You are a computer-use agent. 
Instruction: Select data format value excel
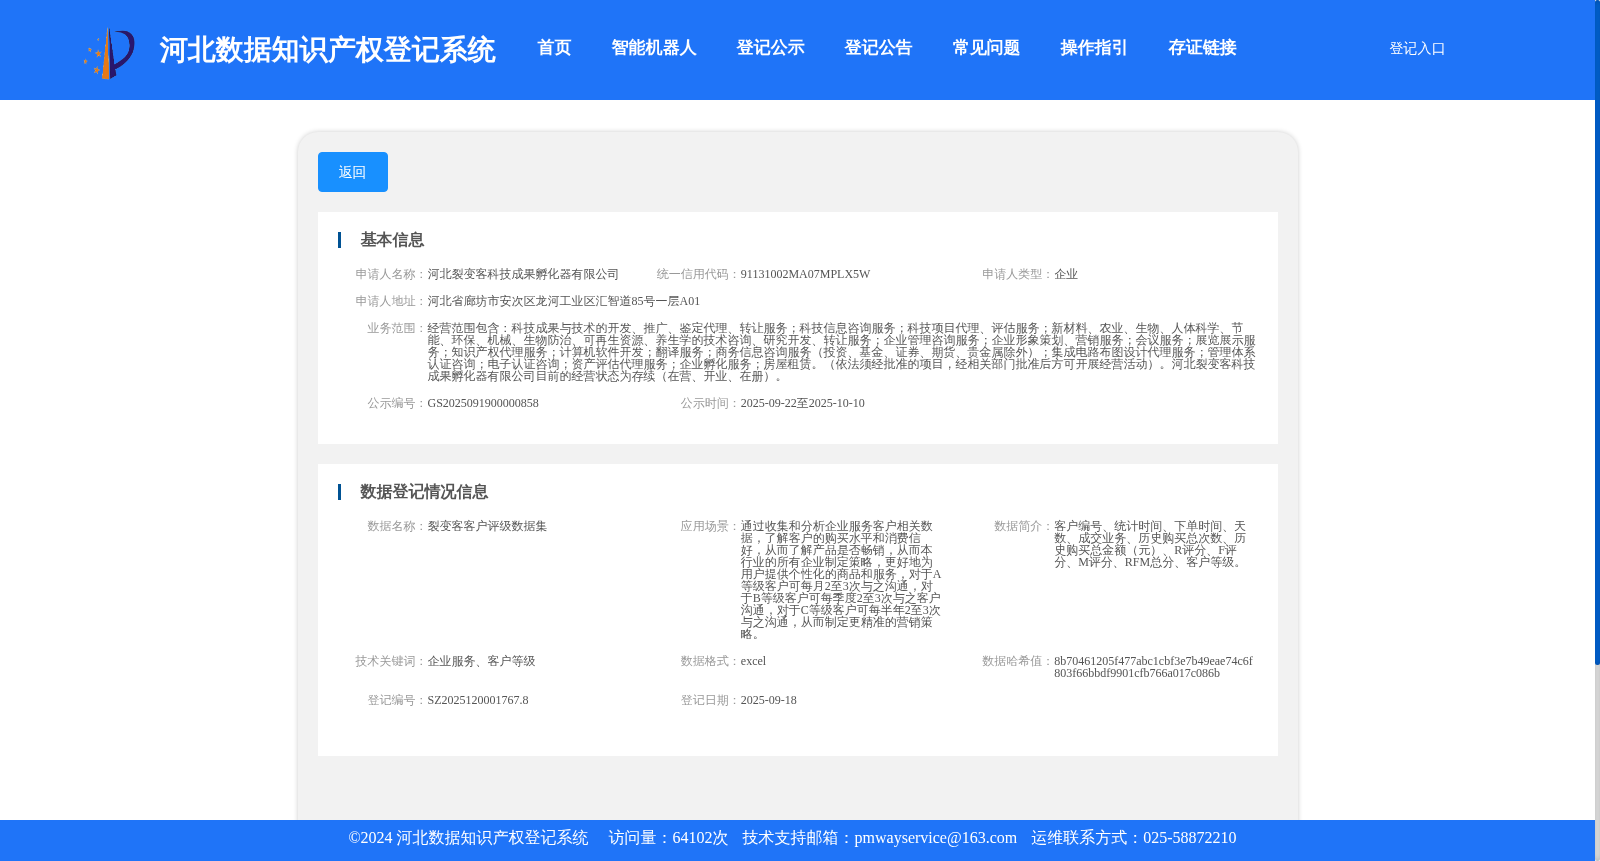point(753,661)
